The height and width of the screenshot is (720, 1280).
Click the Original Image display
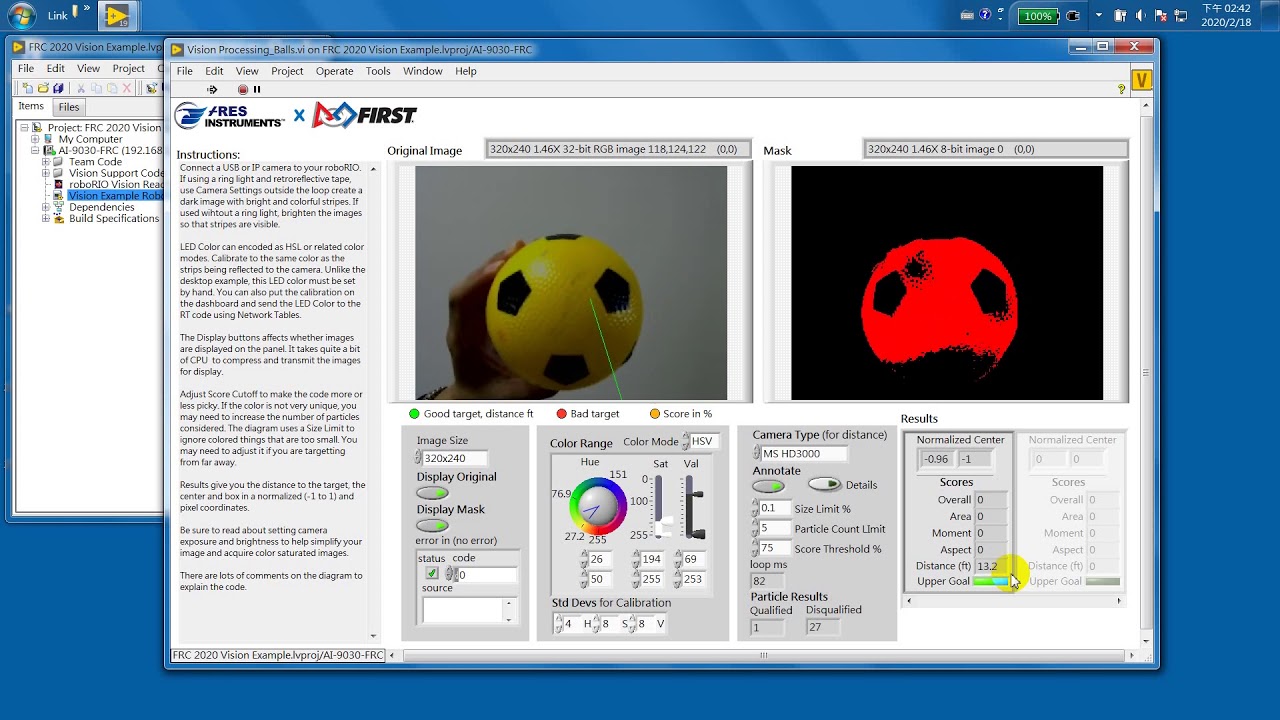click(x=571, y=283)
